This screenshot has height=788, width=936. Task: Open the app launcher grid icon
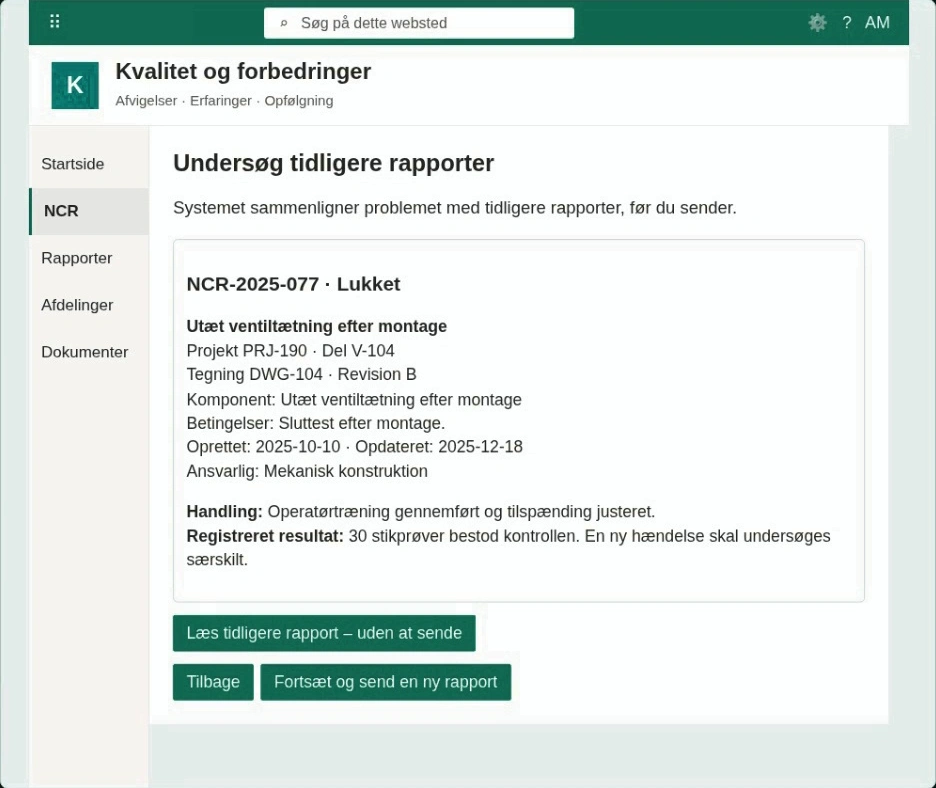tap(54, 22)
